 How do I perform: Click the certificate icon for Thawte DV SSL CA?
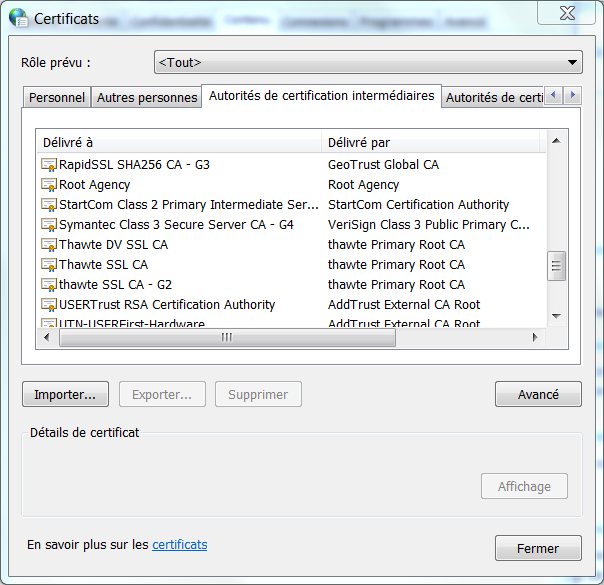[x=49, y=245]
